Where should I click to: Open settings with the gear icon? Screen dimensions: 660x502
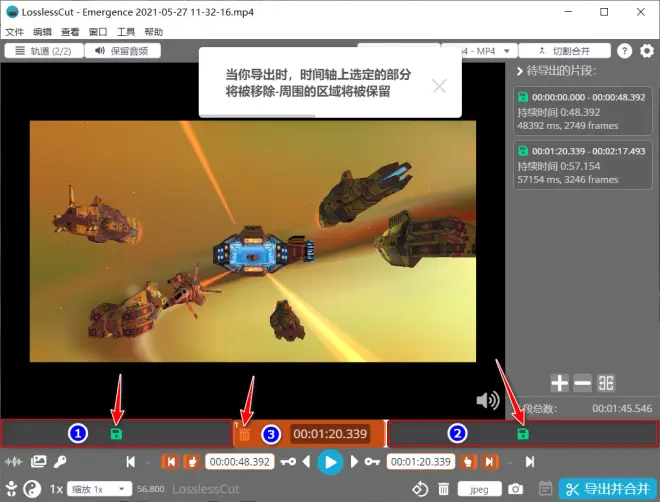[x=647, y=51]
